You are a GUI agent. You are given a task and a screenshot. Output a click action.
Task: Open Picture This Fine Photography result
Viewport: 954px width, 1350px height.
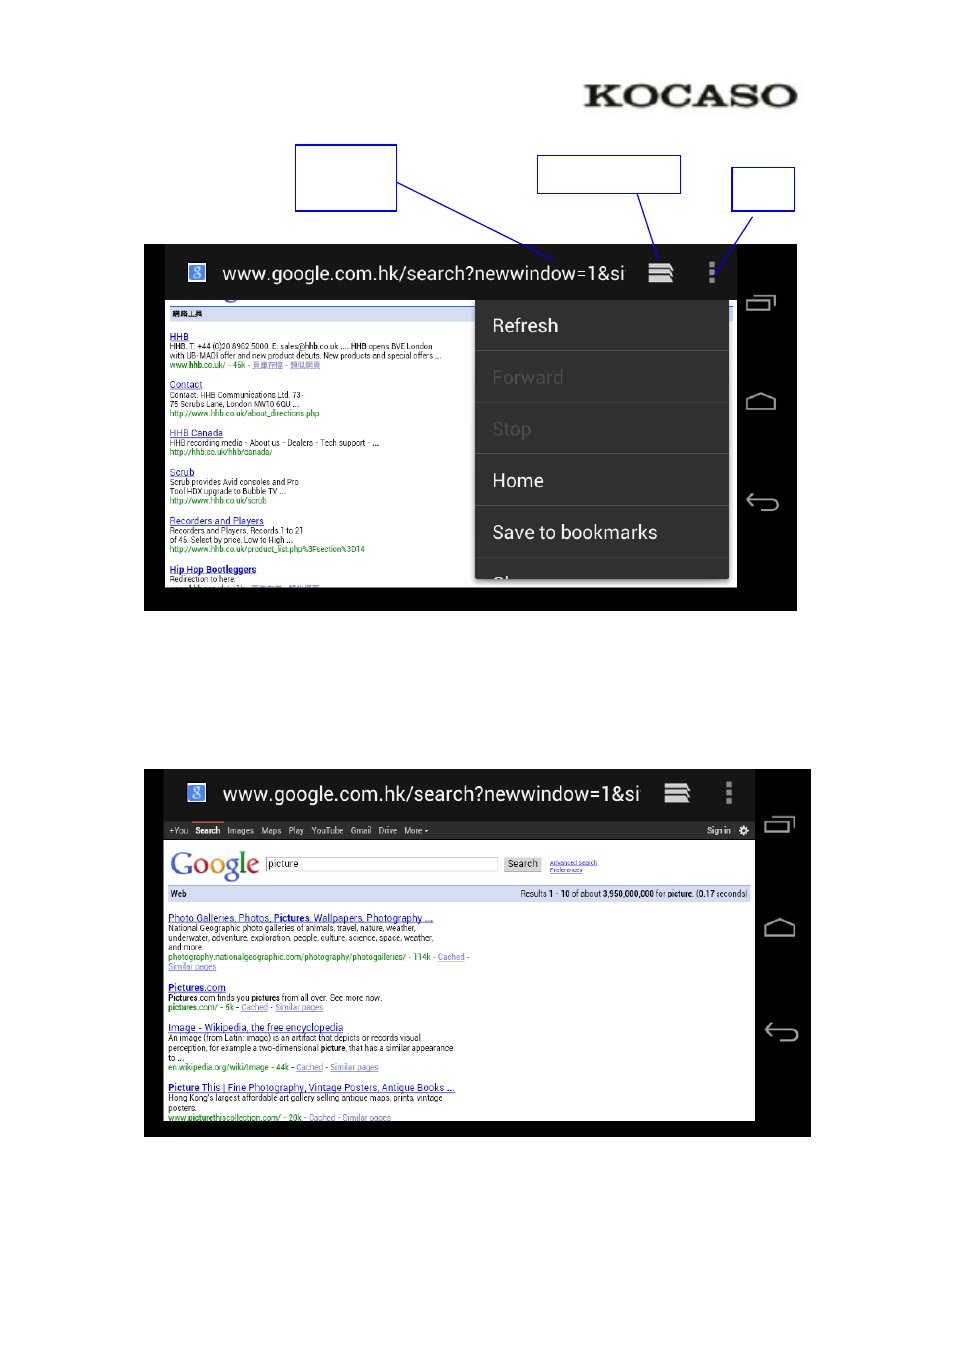coord(311,1088)
